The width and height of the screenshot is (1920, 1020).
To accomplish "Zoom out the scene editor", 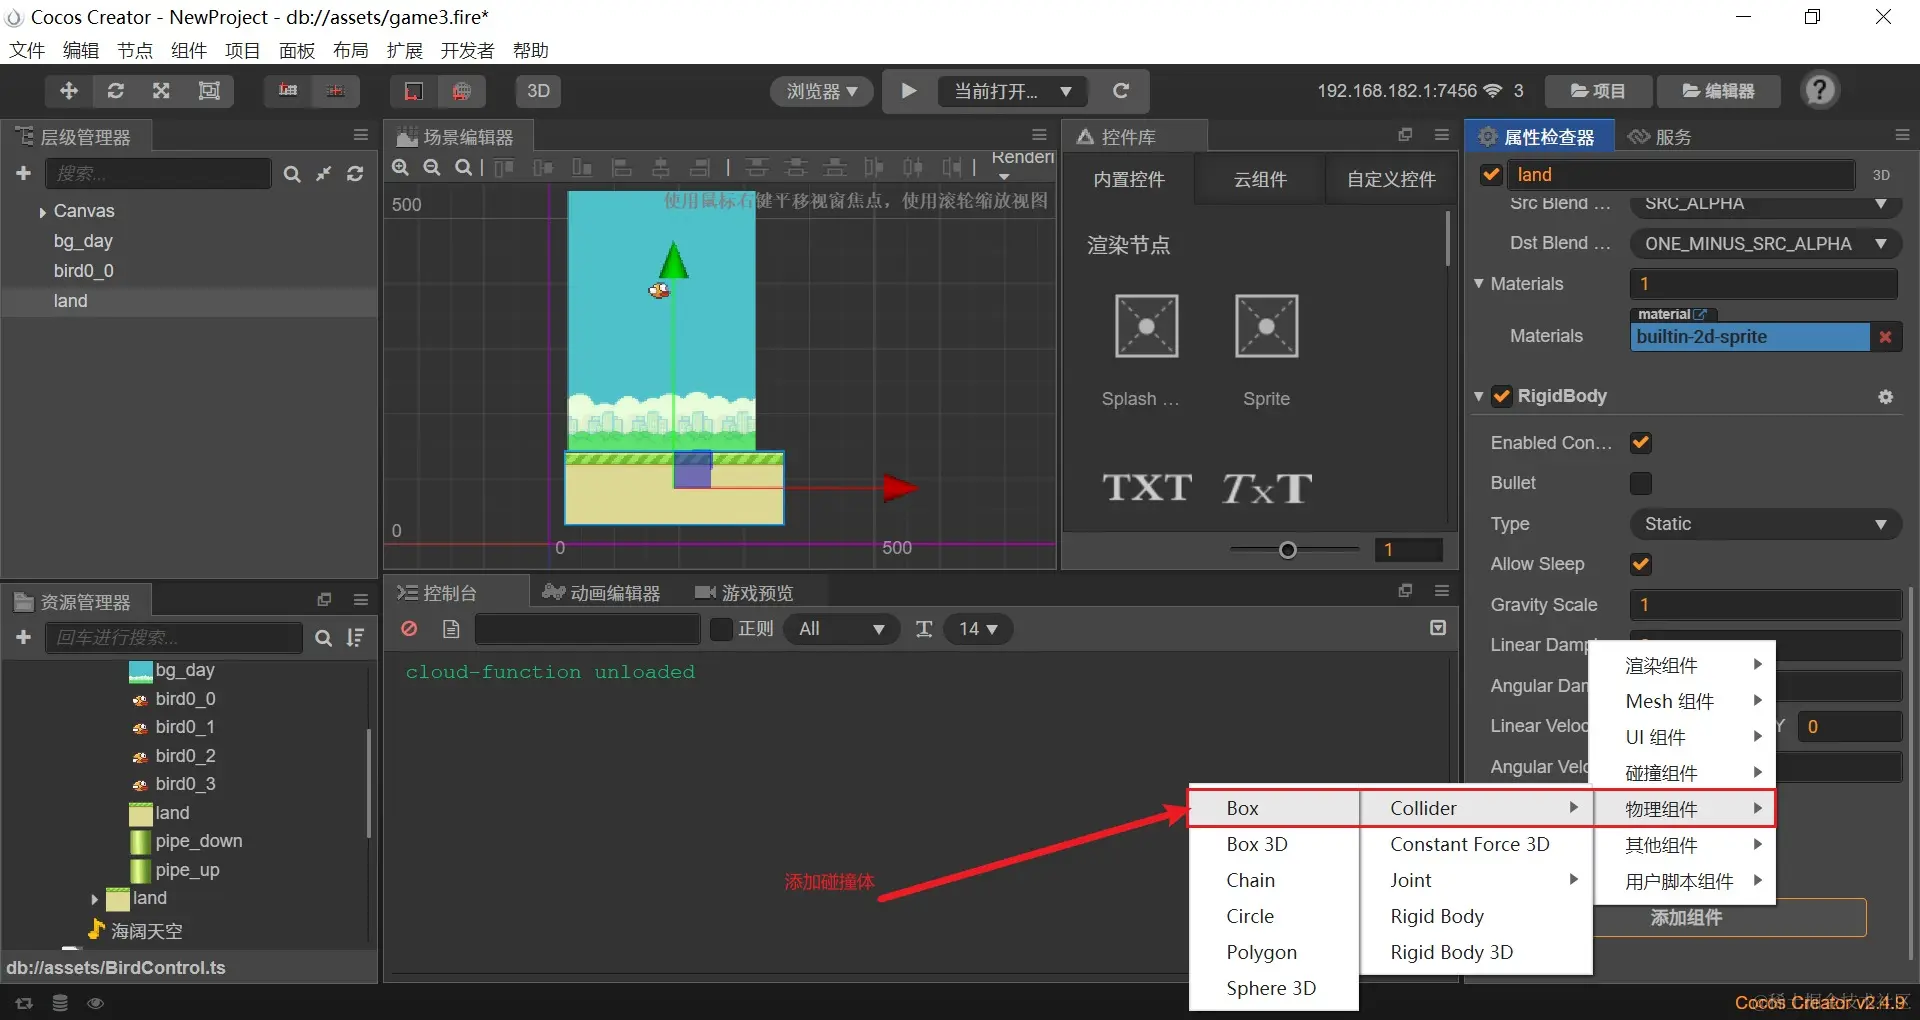I will point(432,167).
